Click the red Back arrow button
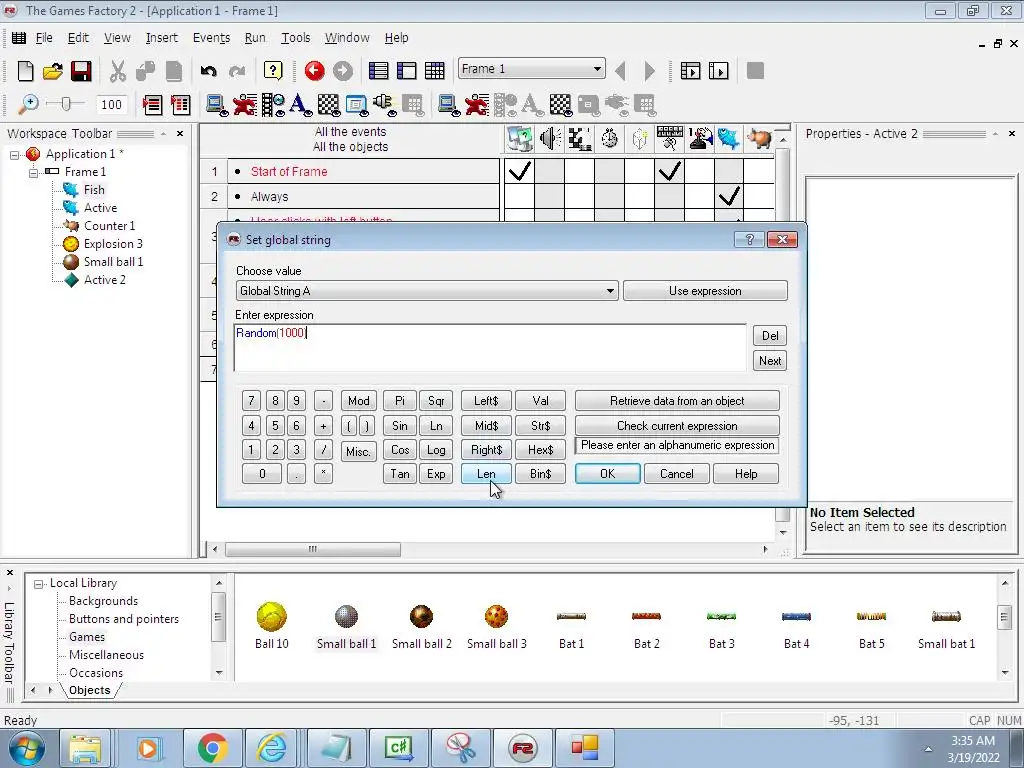 (314, 71)
